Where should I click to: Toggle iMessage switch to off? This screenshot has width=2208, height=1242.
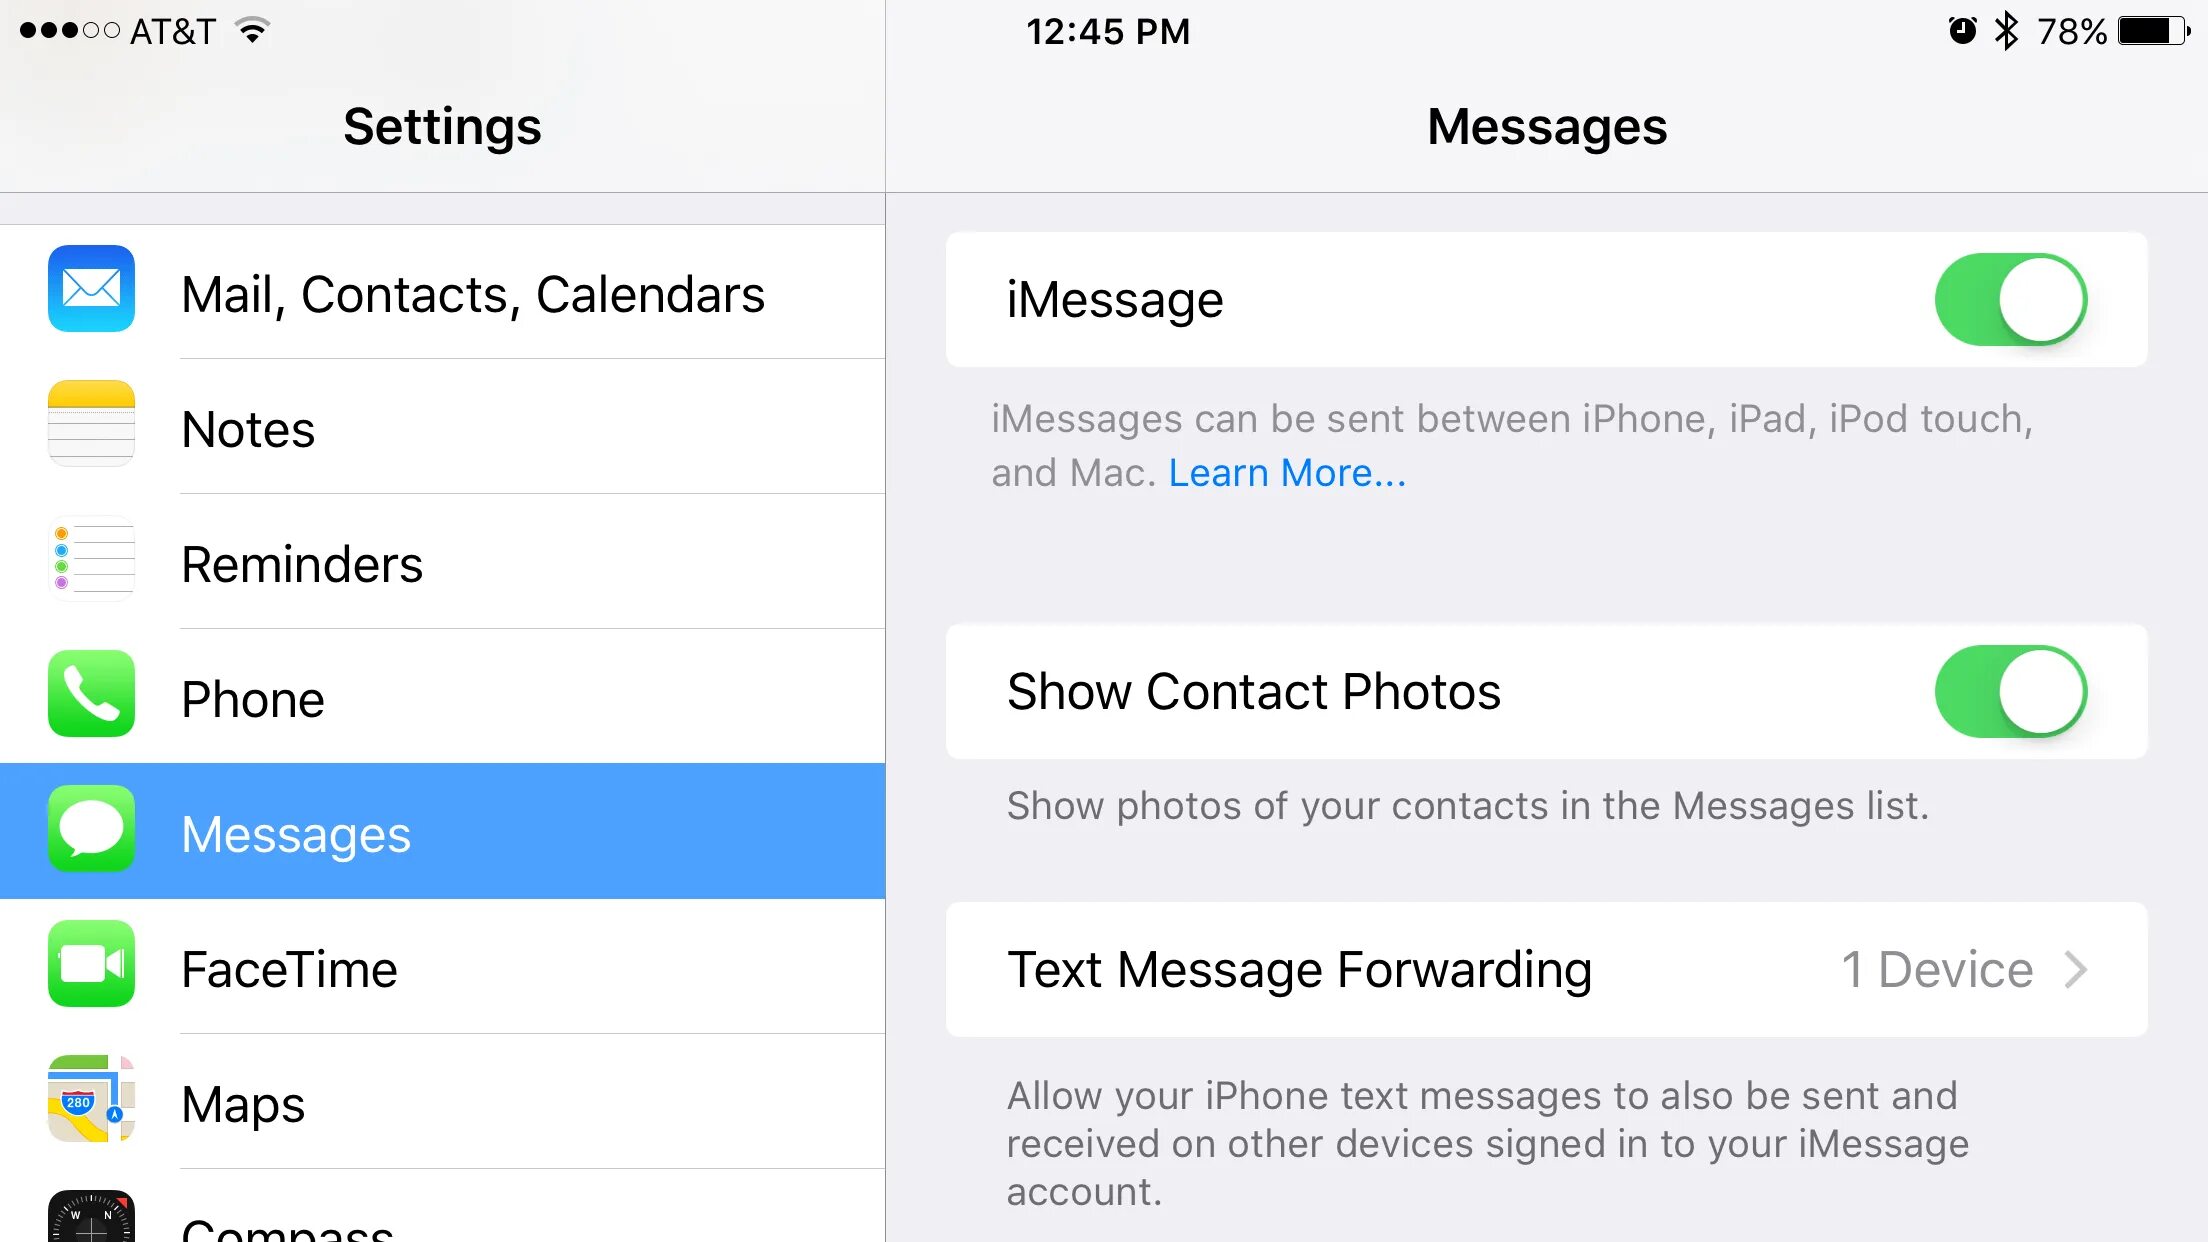coord(2009,297)
